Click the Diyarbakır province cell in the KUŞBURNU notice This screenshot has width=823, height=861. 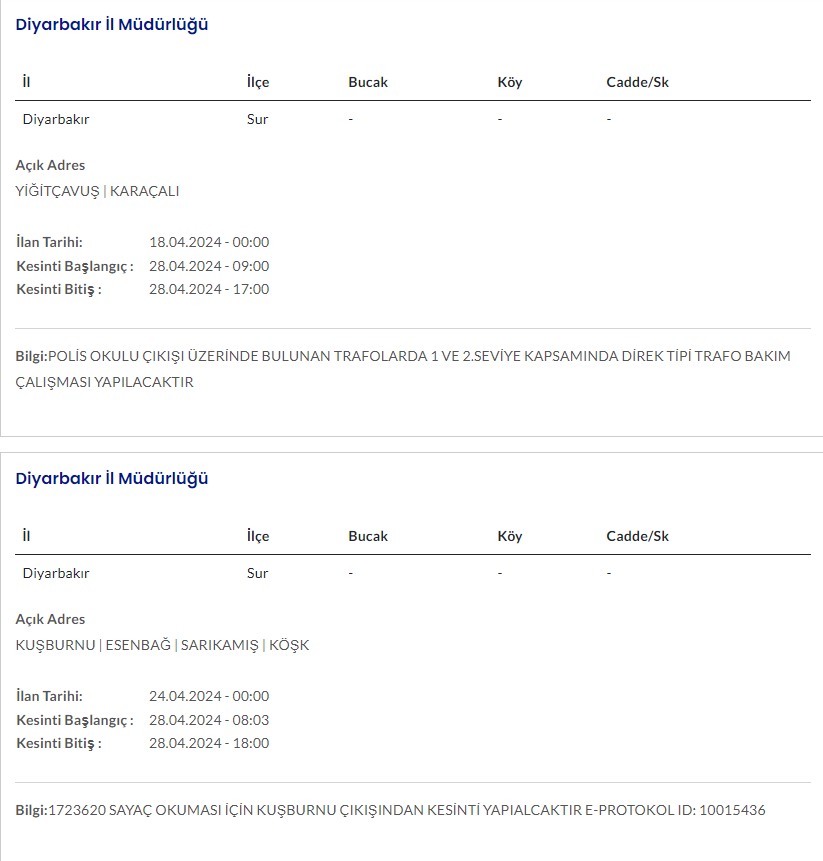[x=56, y=573]
